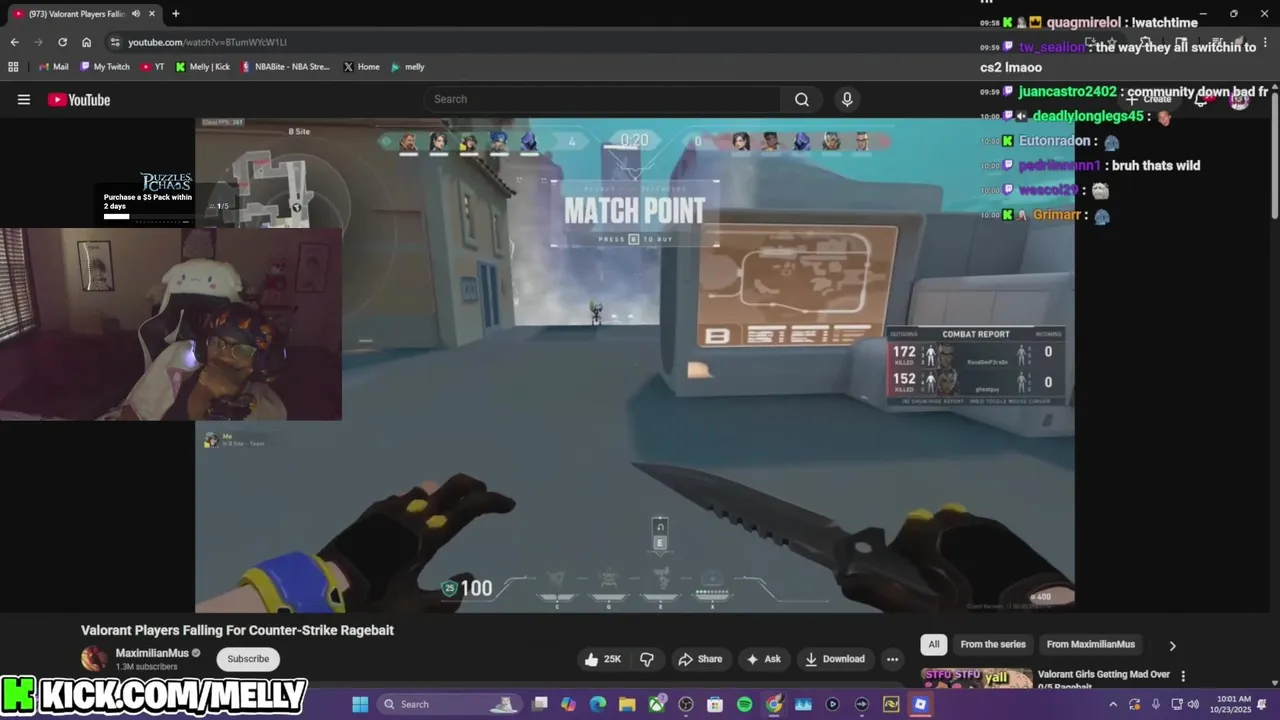Open NBABite bookmark

285,67
